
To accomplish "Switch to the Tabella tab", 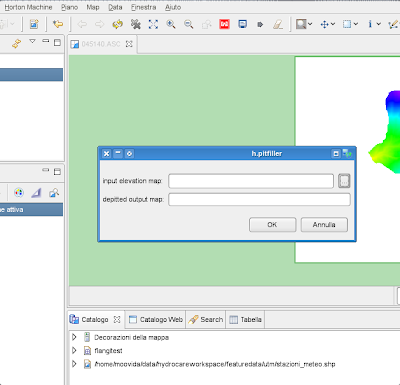I will (246, 320).
